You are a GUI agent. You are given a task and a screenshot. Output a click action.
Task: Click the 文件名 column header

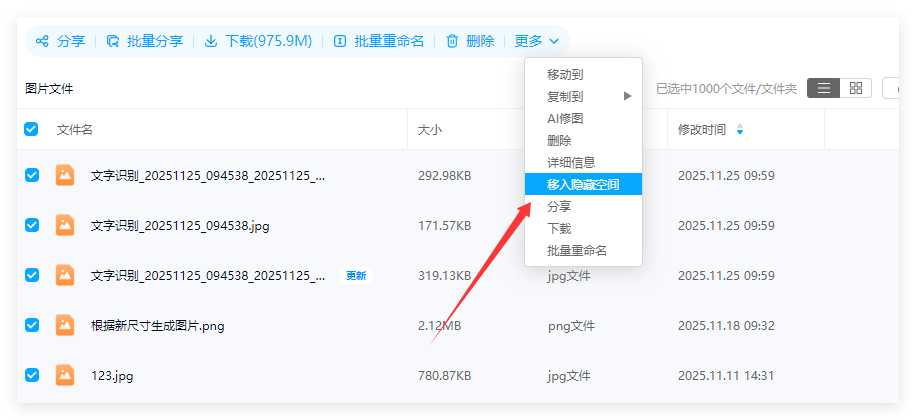pyautogui.click(x=75, y=129)
